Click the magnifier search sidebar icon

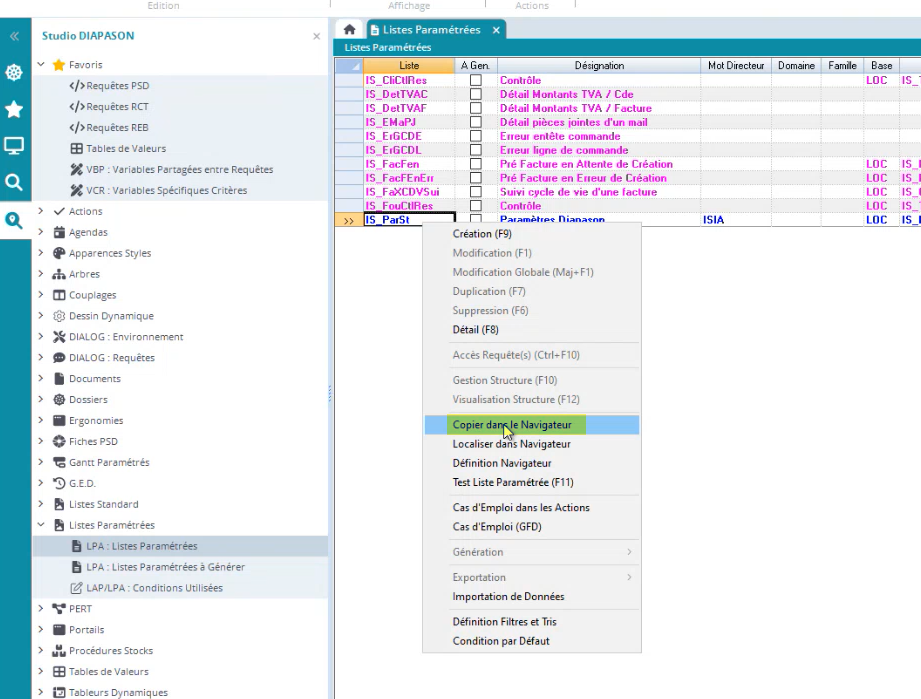[14, 182]
